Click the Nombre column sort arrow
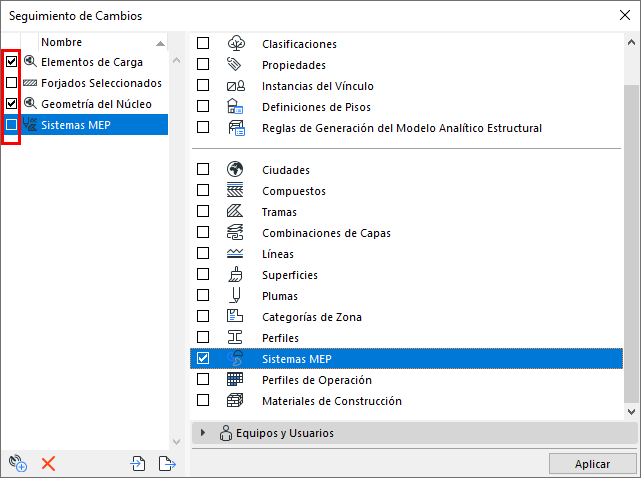This screenshot has width=641, height=478. [x=160, y=44]
